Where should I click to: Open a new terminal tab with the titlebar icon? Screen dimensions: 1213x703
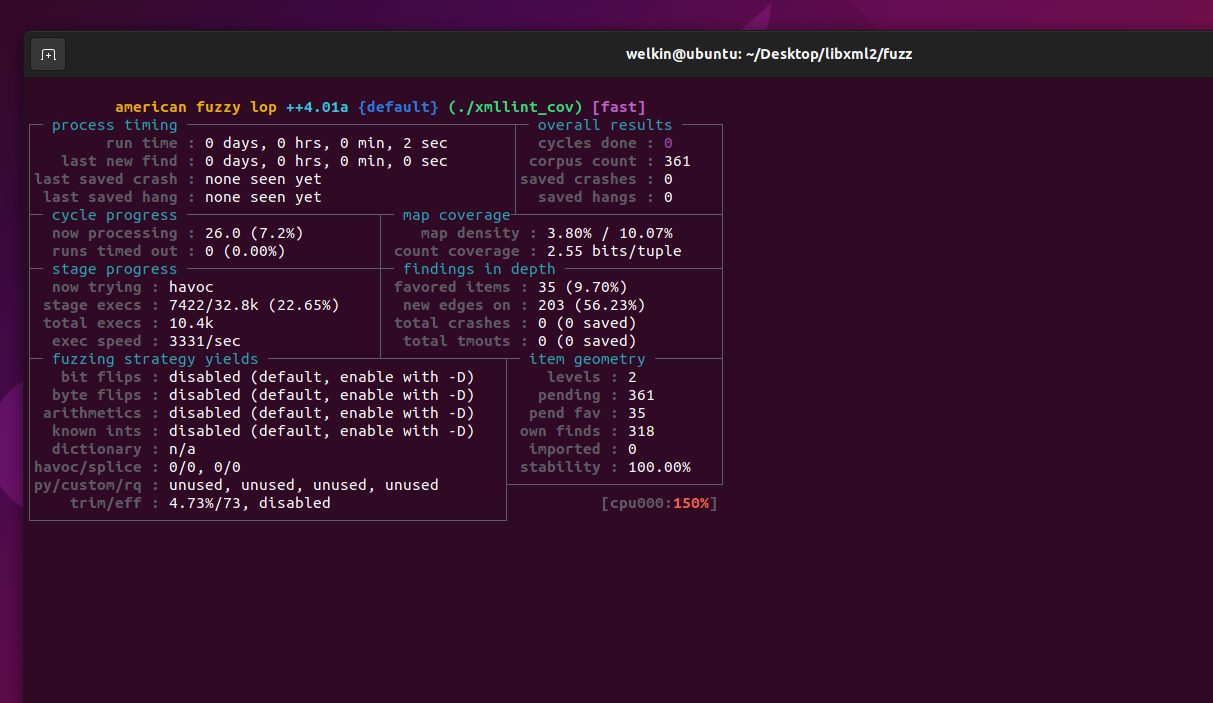tap(48, 55)
